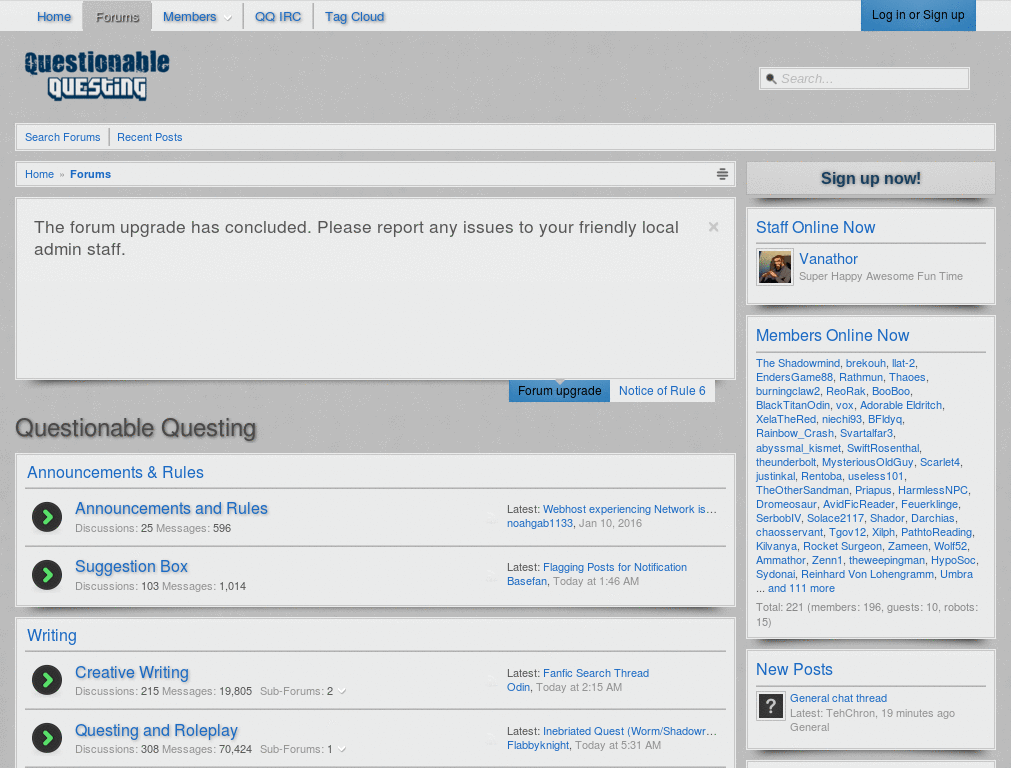Image resolution: width=1024 pixels, height=768 pixels.
Task: Open Odin's profile link
Action: click(x=519, y=687)
